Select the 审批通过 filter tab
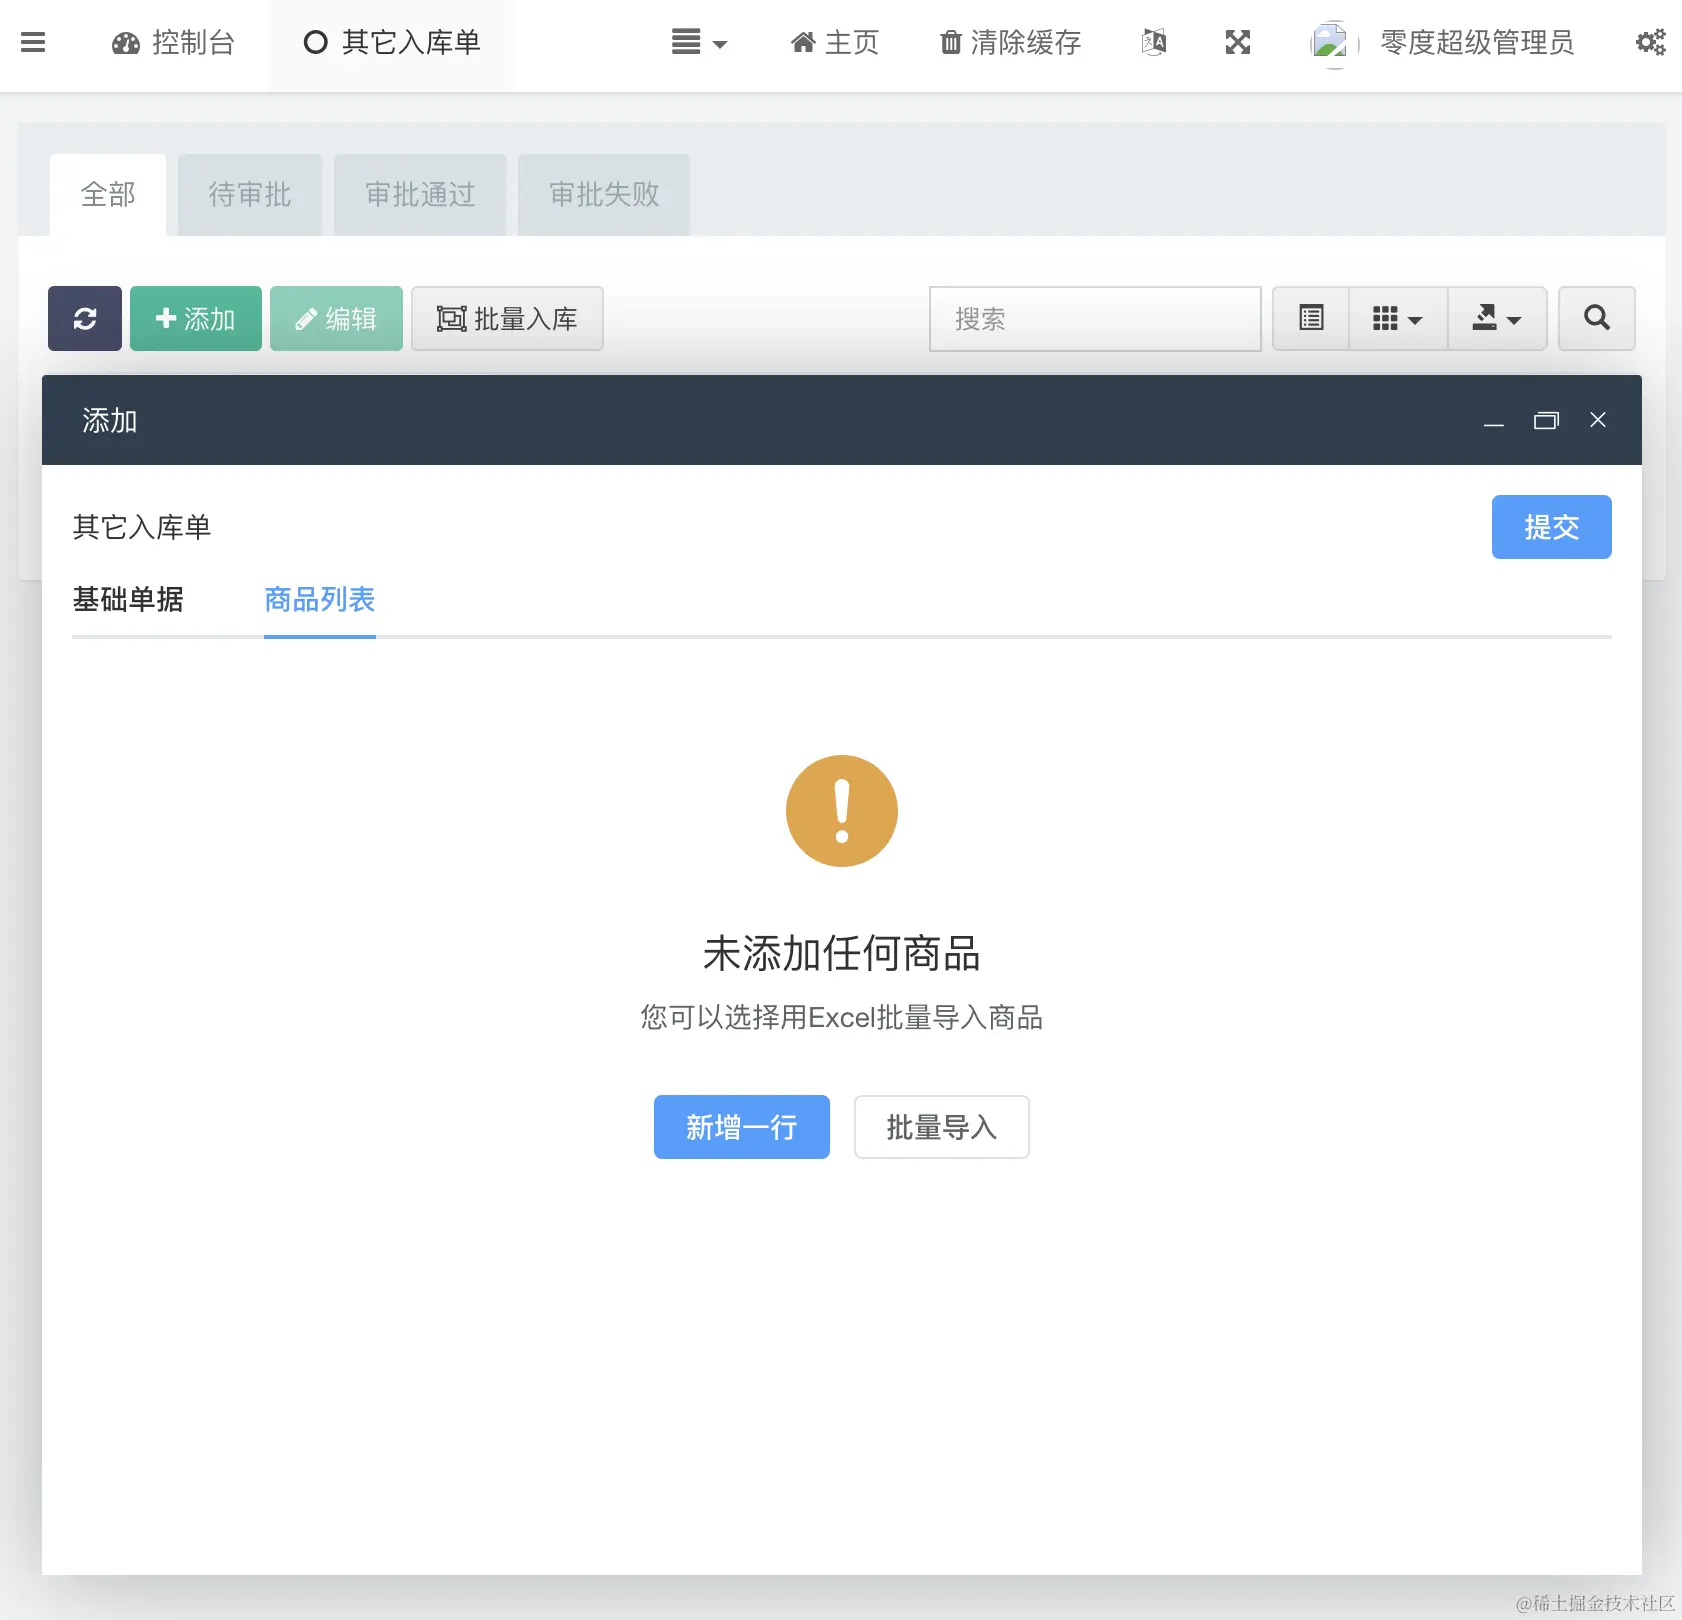This screenshot has height=1620, width=1682. 420,194
